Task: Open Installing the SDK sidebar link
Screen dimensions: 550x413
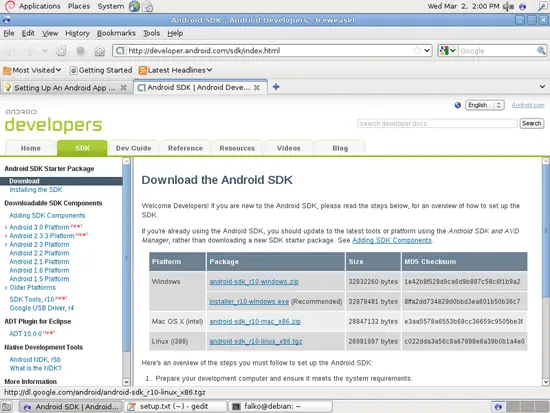Action: [x=36, y=190]
